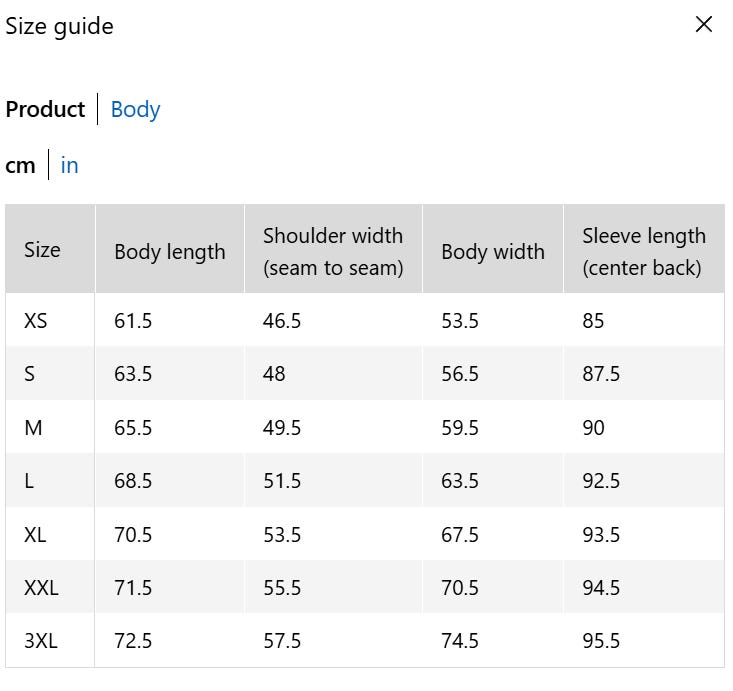This screenshot has width=733, height=691.
Task: Click the 63.5 body length for size S
Action: pos(133,374)
